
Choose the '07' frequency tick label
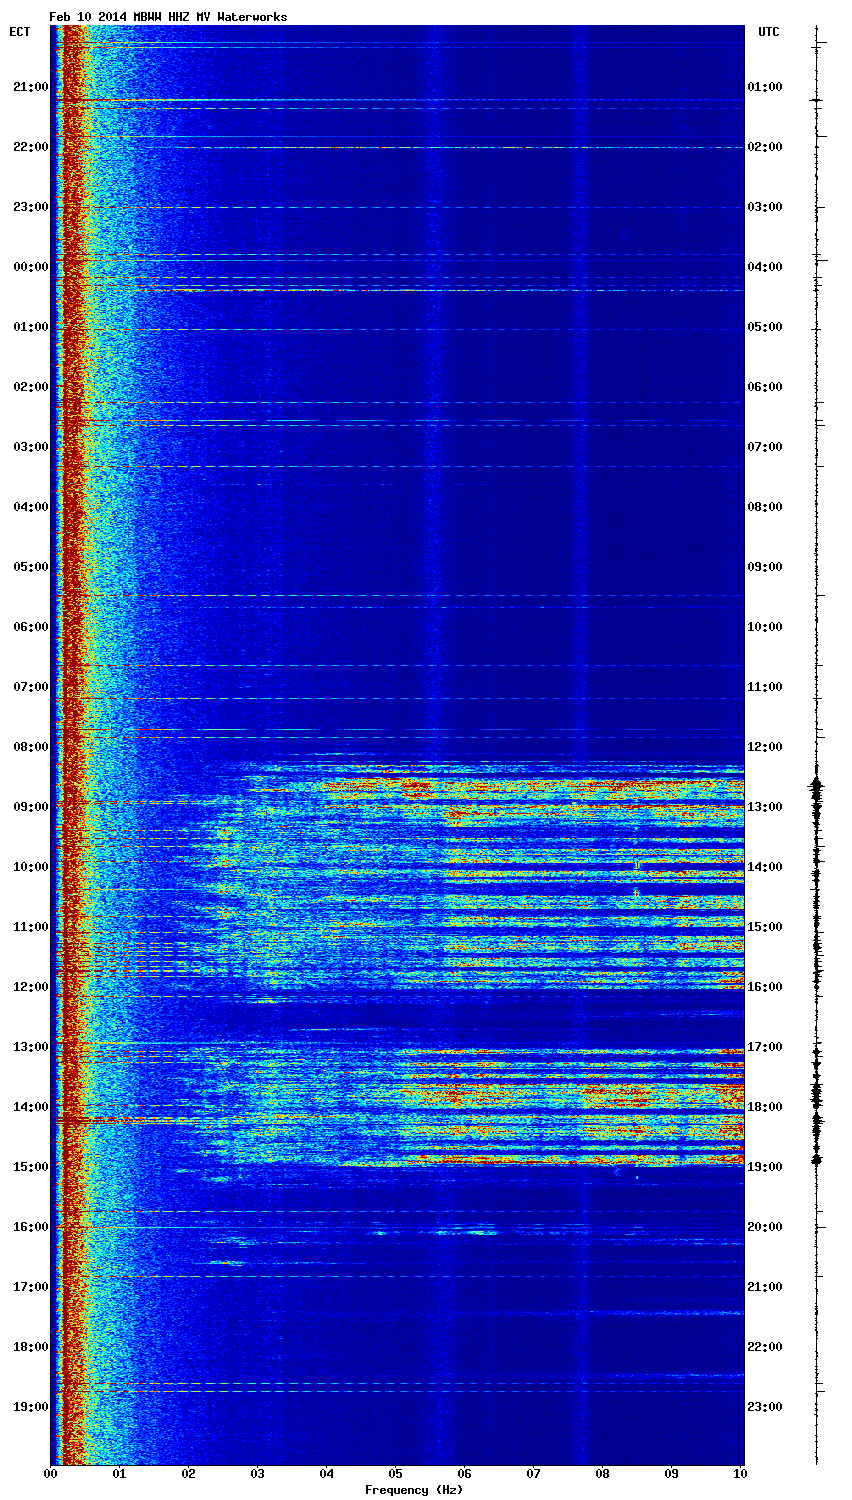pos(533,1474)
